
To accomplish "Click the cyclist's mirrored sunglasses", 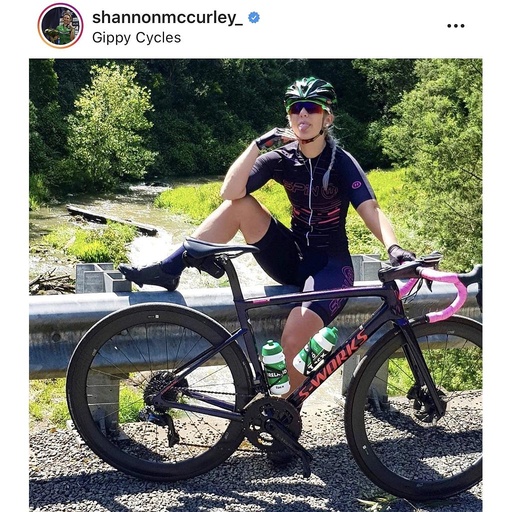I will pyautogui.click(x=306, y=108).
